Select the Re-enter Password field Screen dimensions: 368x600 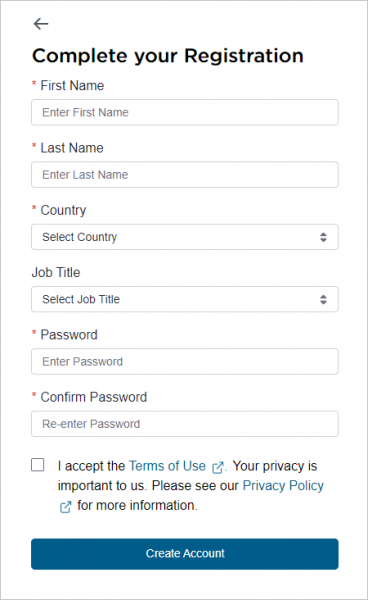coord(185,424)
